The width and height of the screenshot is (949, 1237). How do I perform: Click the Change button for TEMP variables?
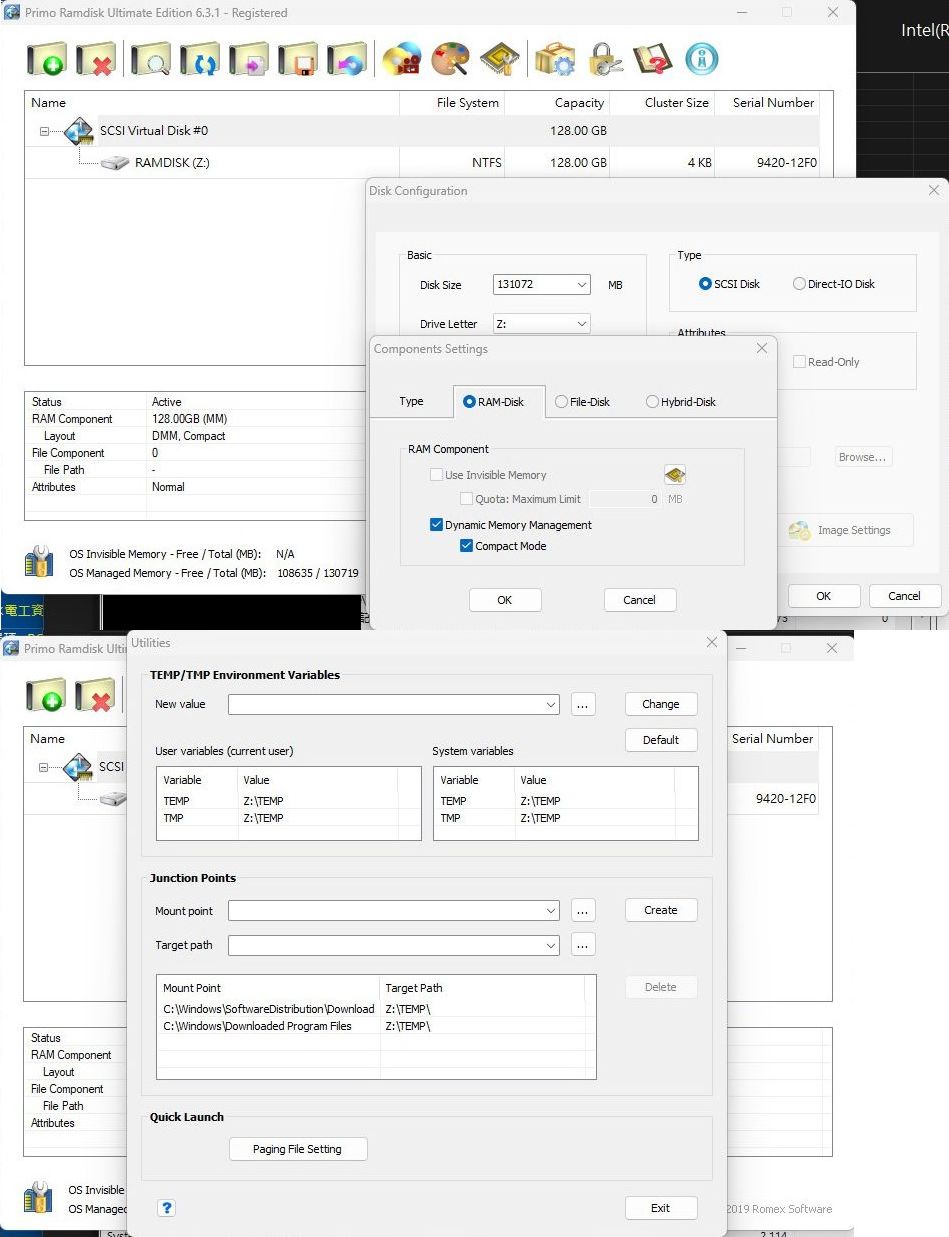(x=661, y=705)
